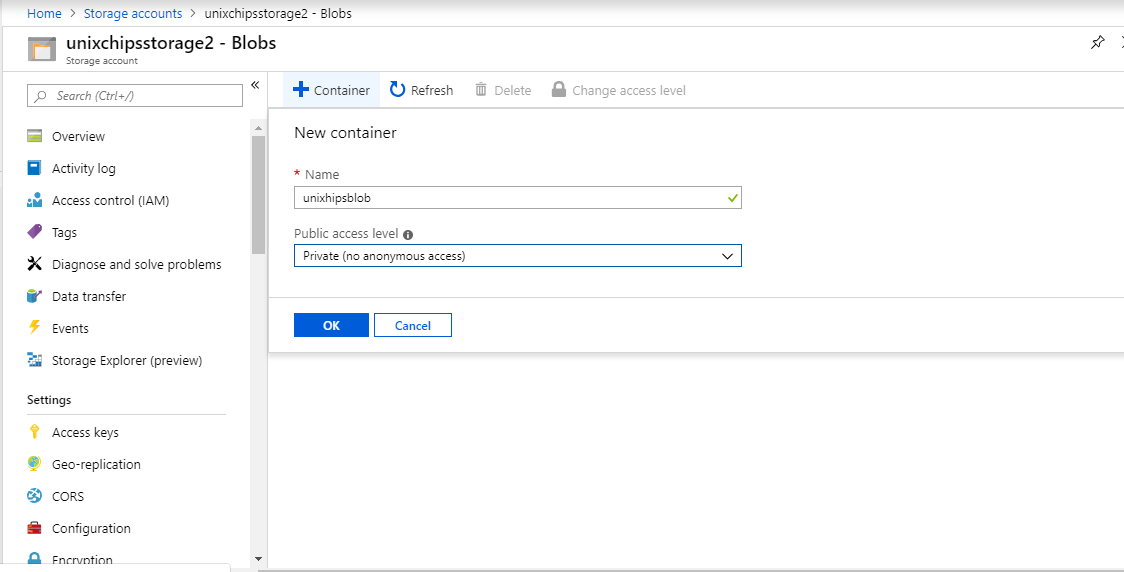Click the Configuration toolbox icon
Screen dimensions: 1124x572
point(34,528)
